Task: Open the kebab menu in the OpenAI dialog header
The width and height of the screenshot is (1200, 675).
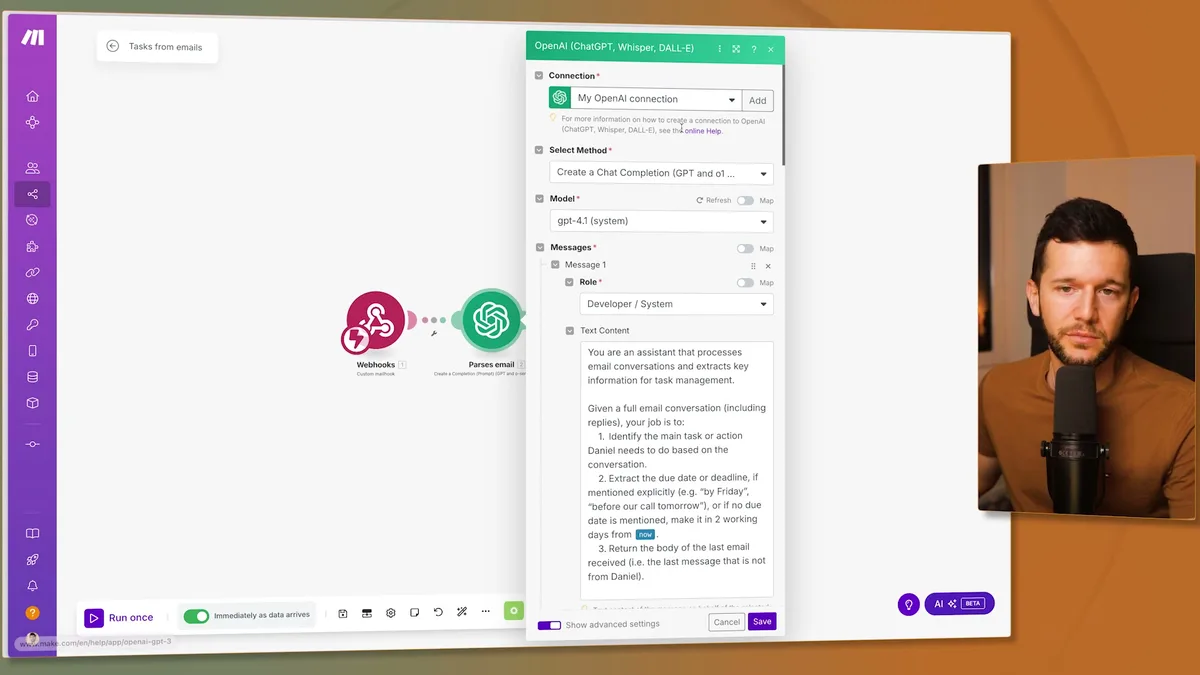Action: point(719,48)
